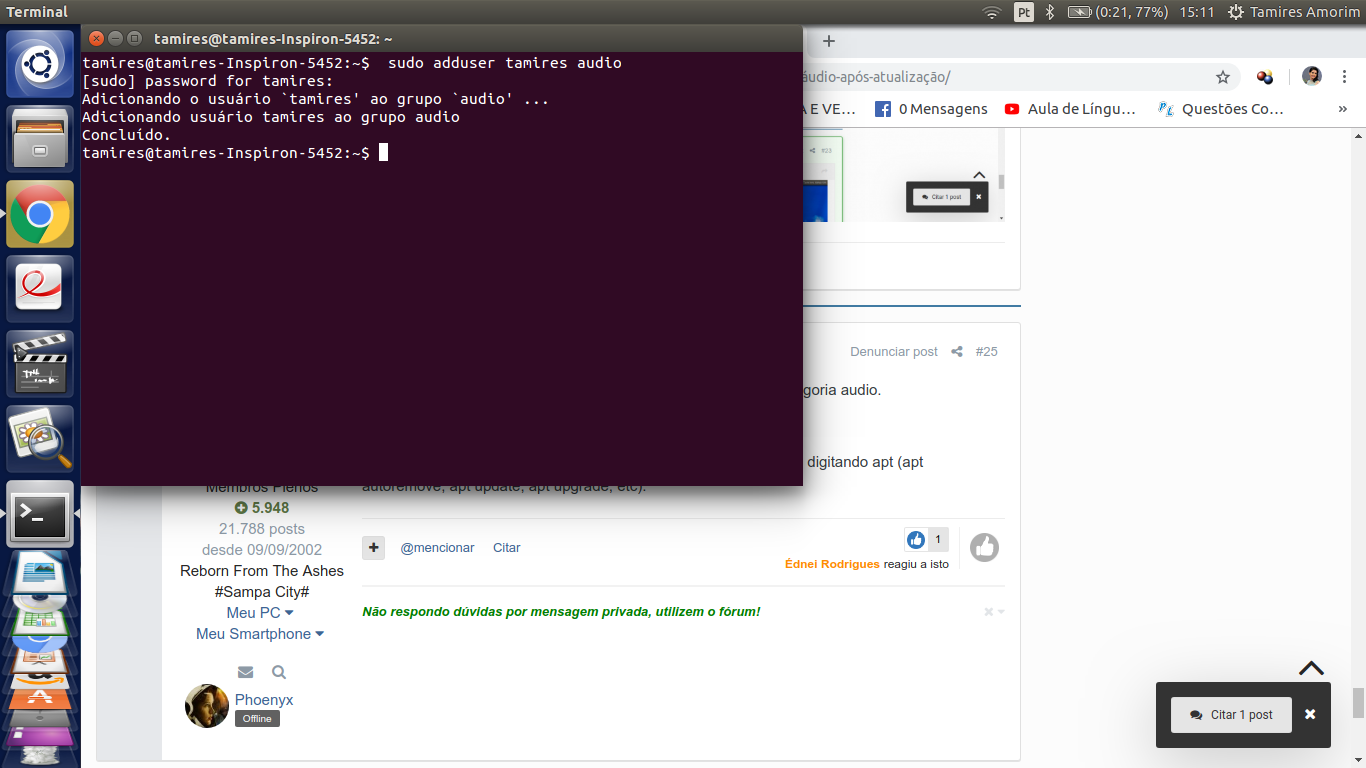Click the '5.948' reputation score
1366x768 pixels.
tap(262, 508)
